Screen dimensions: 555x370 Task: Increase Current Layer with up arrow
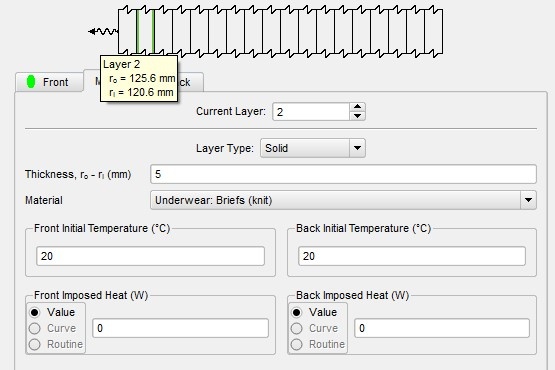[357, 107]
